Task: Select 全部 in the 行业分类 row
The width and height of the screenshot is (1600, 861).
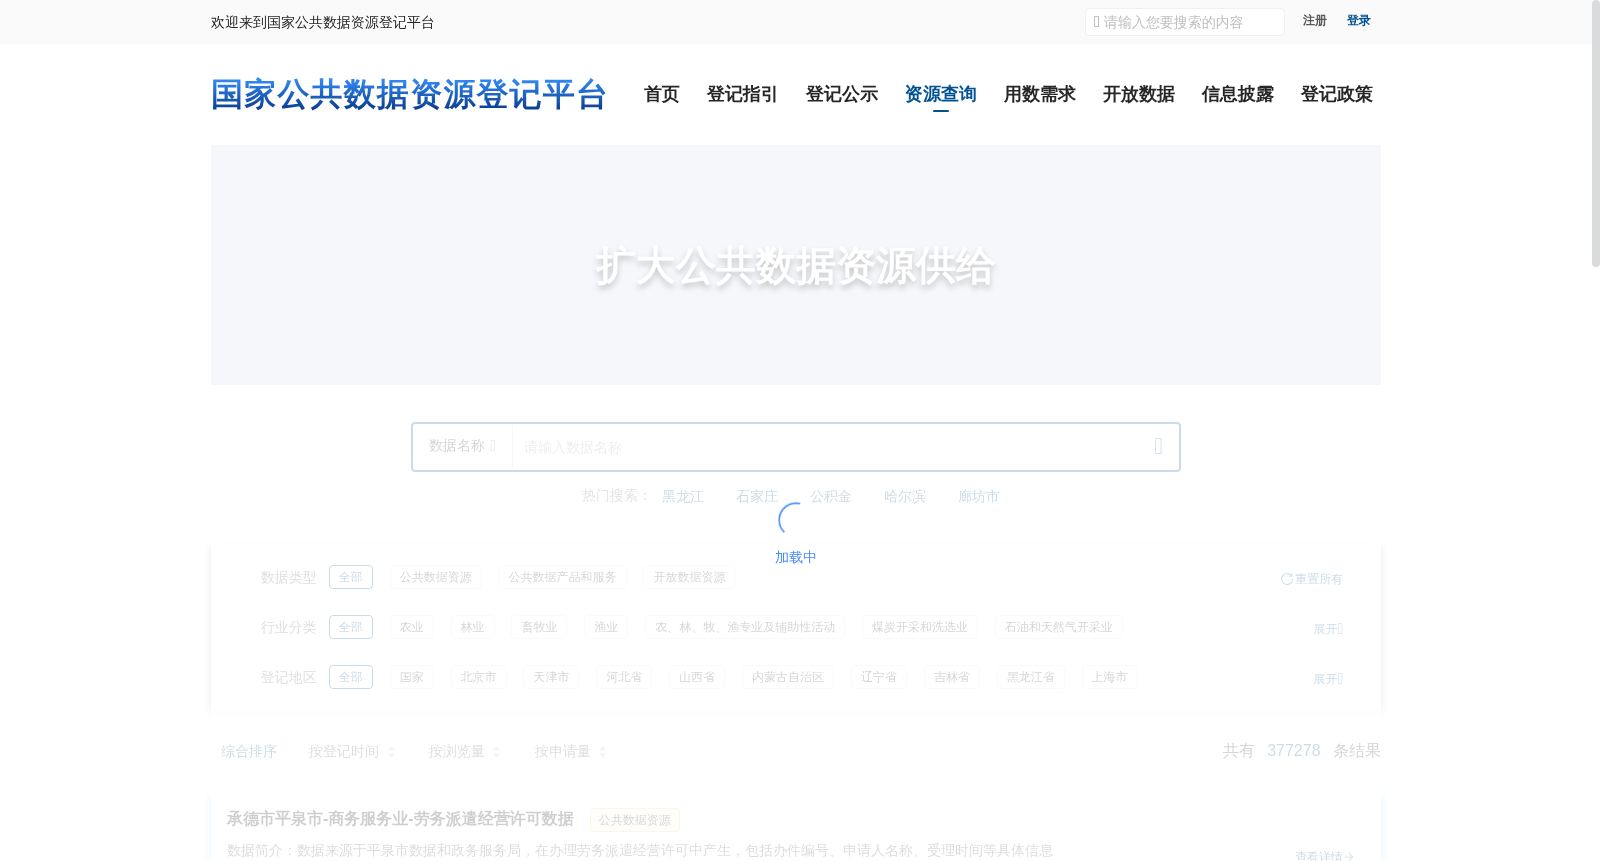Action: [x=351, y=627]
